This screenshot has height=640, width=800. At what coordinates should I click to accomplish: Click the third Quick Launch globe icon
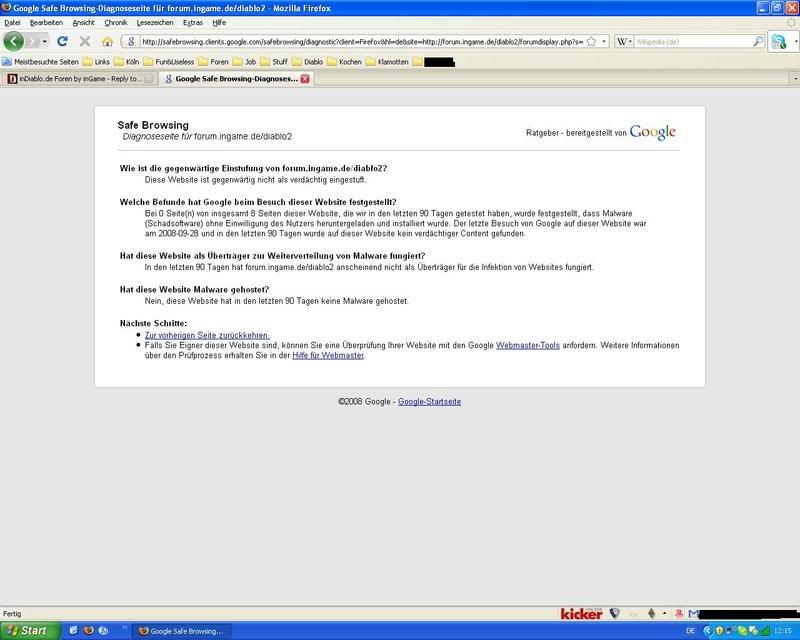(x=103, y=630)
